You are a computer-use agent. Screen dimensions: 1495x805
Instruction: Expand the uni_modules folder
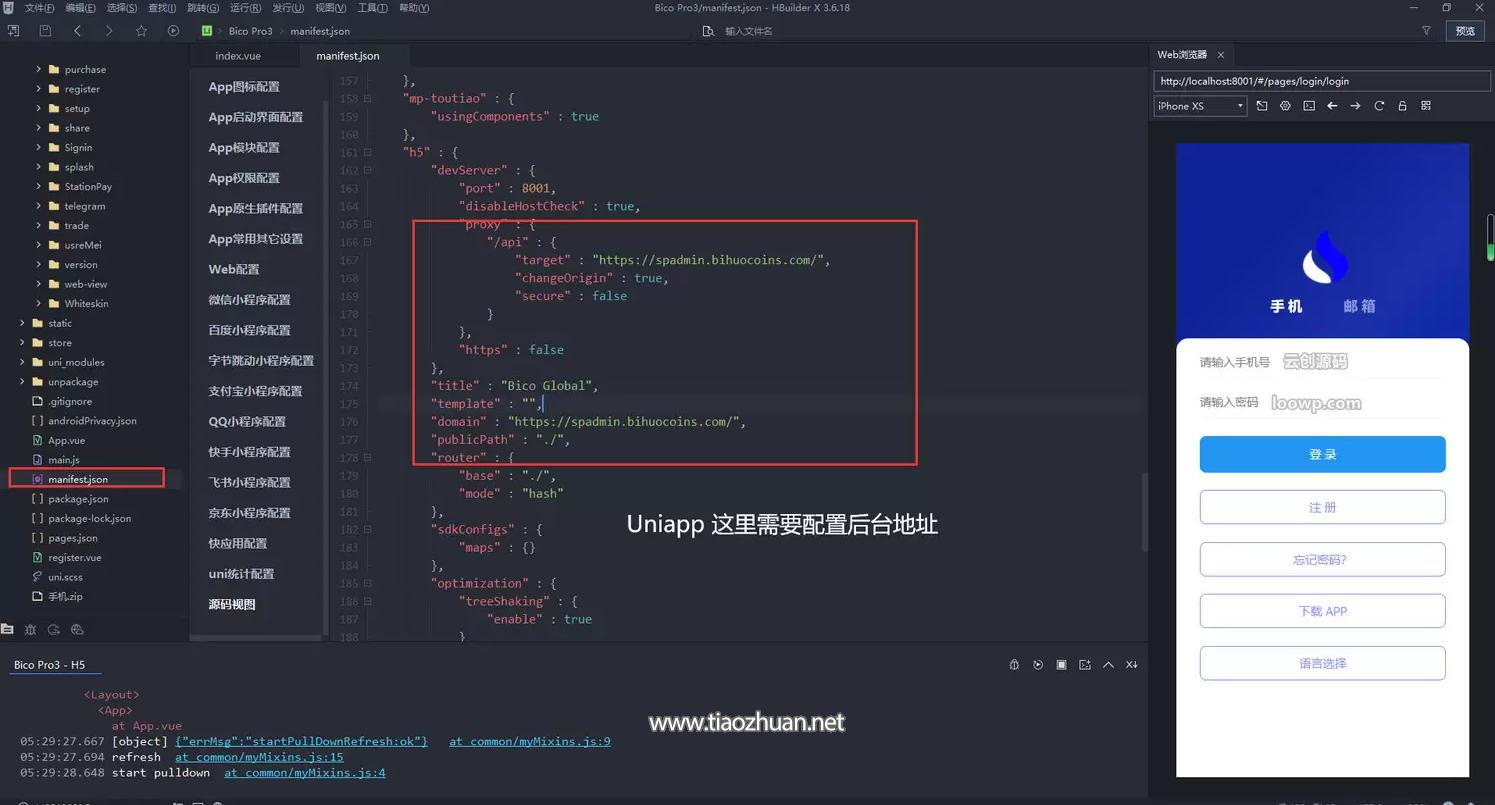(22, 362)
